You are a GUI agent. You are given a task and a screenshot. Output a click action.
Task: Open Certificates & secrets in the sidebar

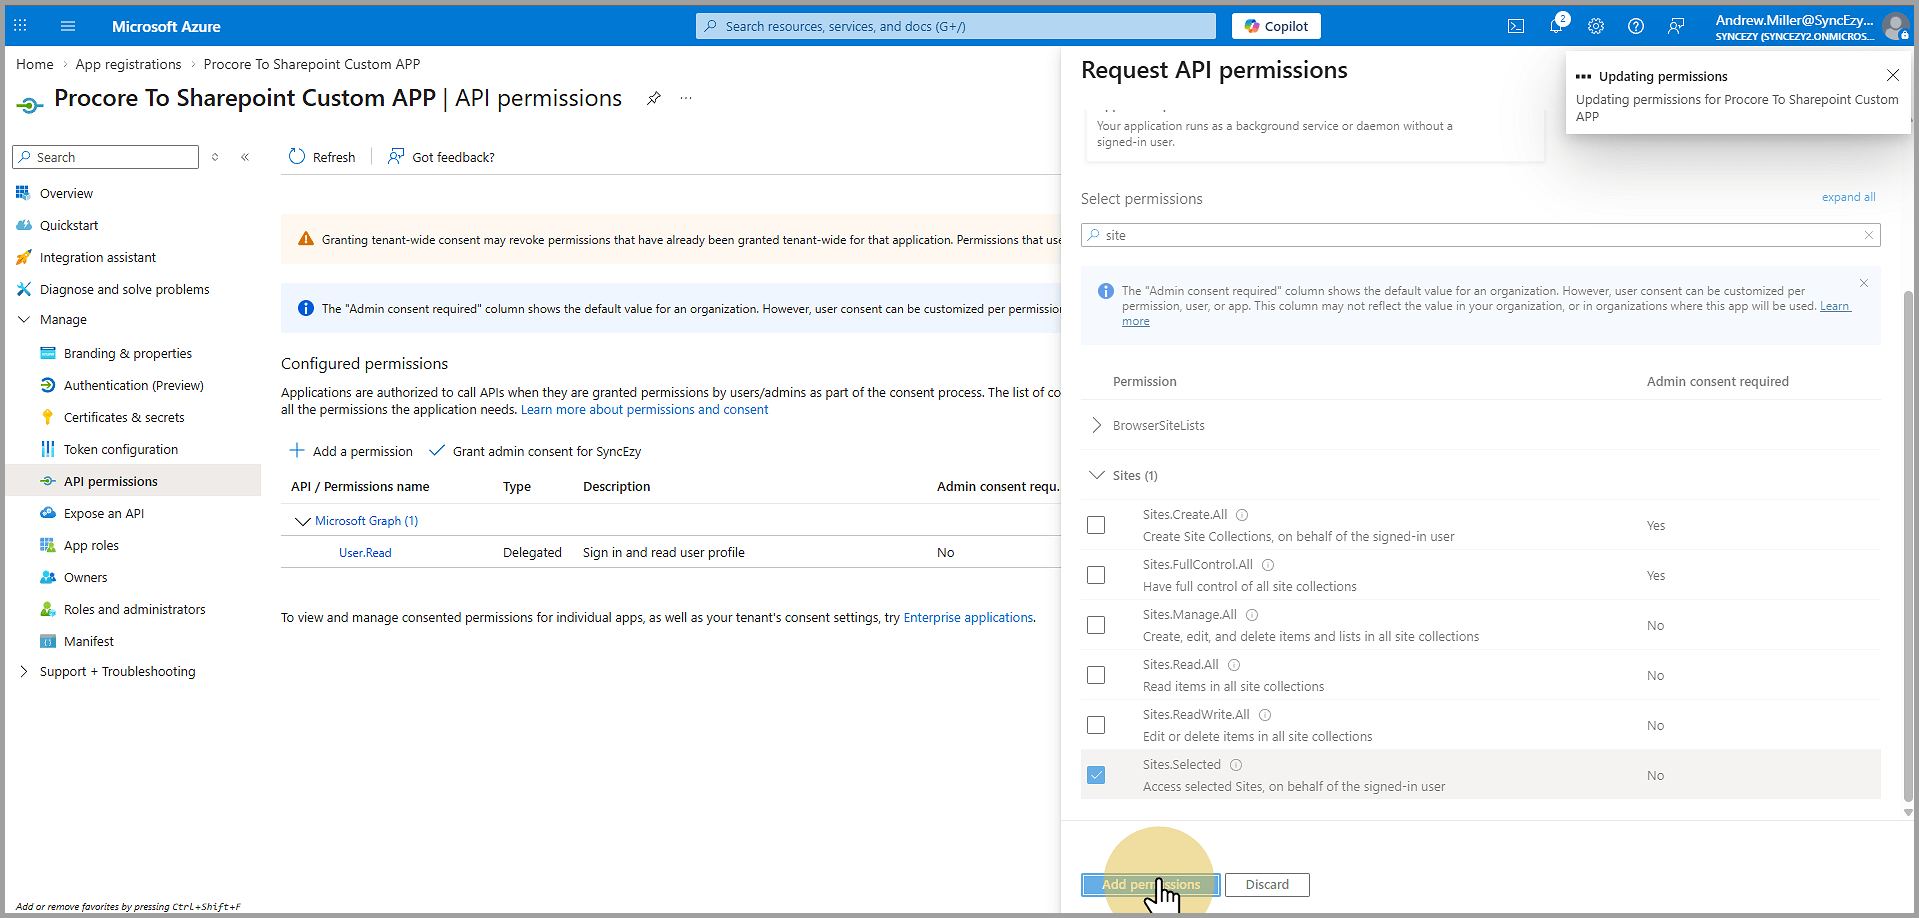[x=124, y=417]
